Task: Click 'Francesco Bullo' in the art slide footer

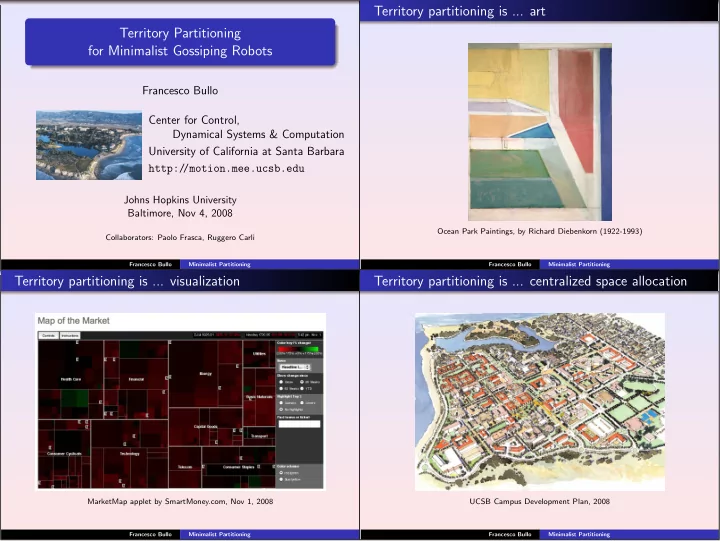Action: [510, 264]
